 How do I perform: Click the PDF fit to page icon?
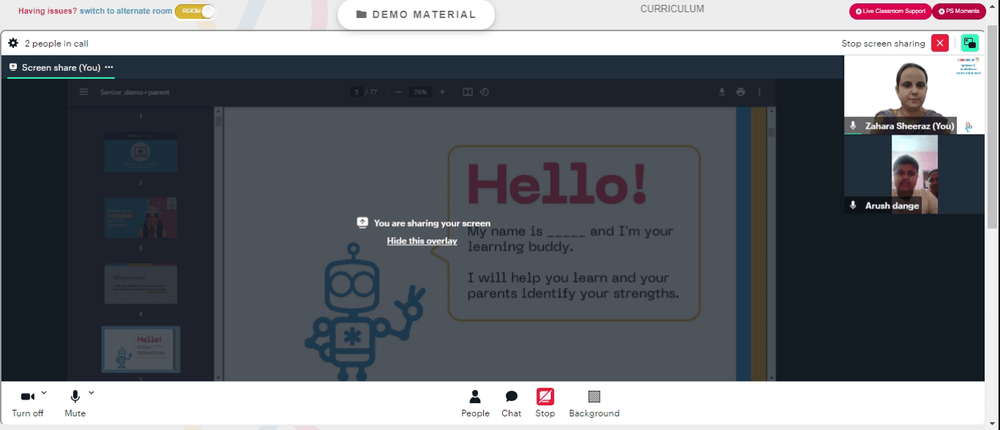coord(467,92)
